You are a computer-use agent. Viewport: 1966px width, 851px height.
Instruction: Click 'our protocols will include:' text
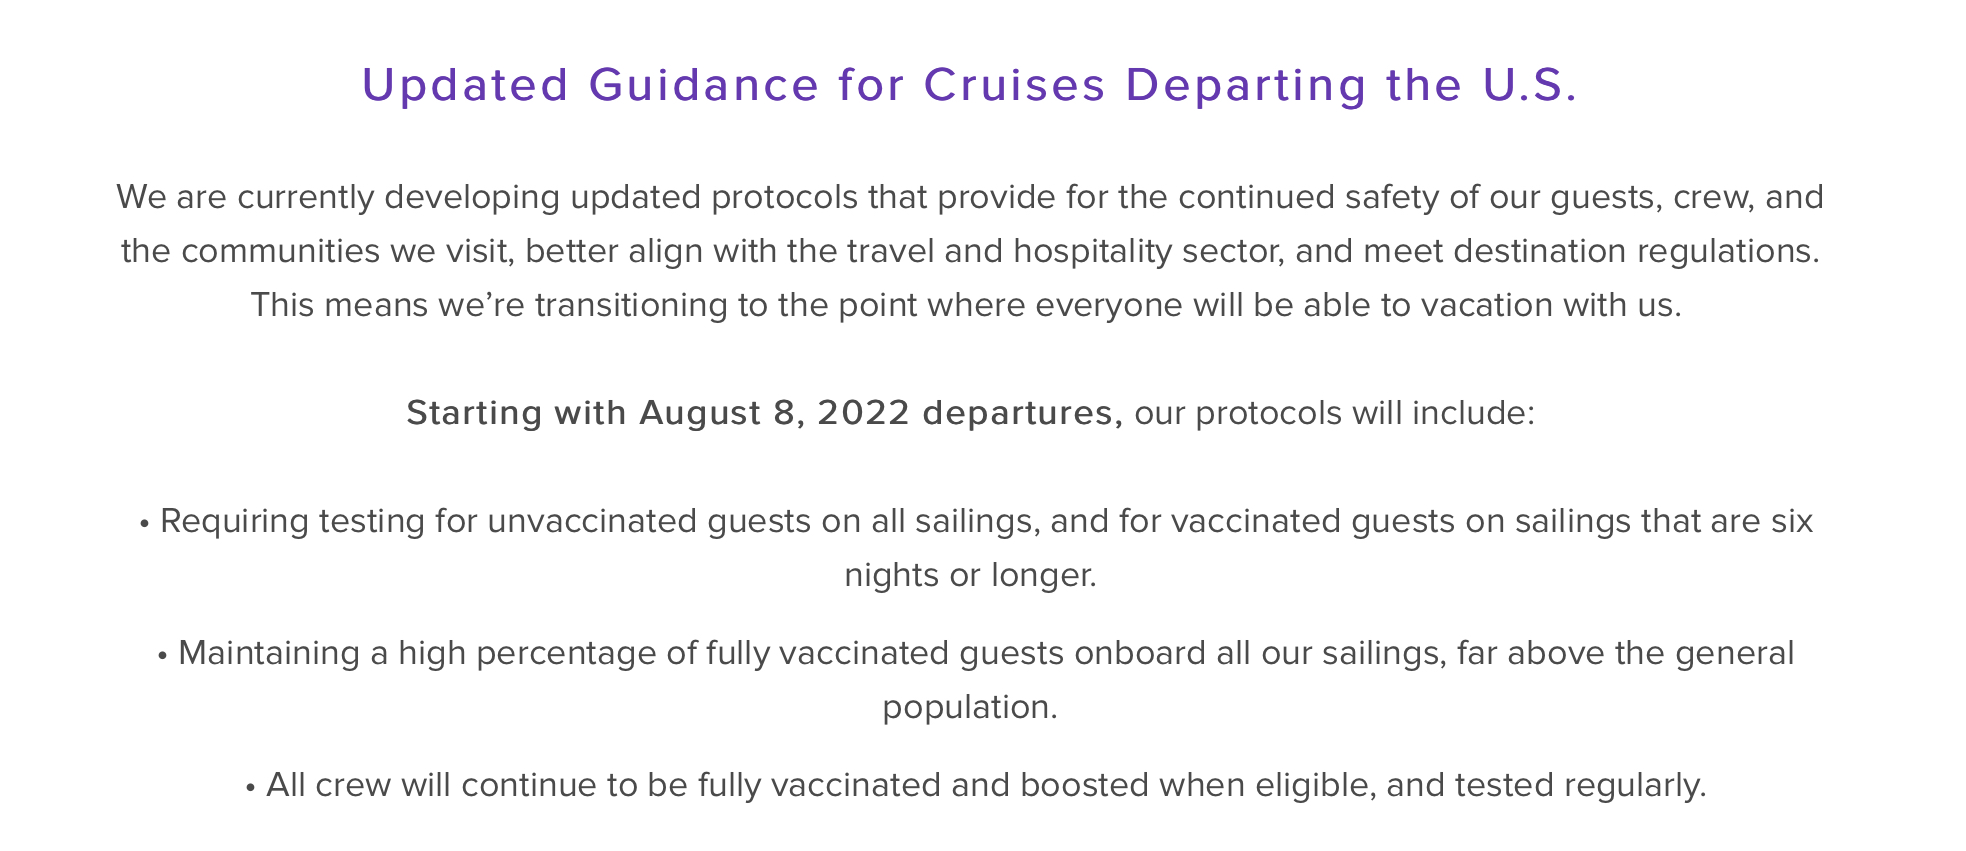coord(1334,414)
